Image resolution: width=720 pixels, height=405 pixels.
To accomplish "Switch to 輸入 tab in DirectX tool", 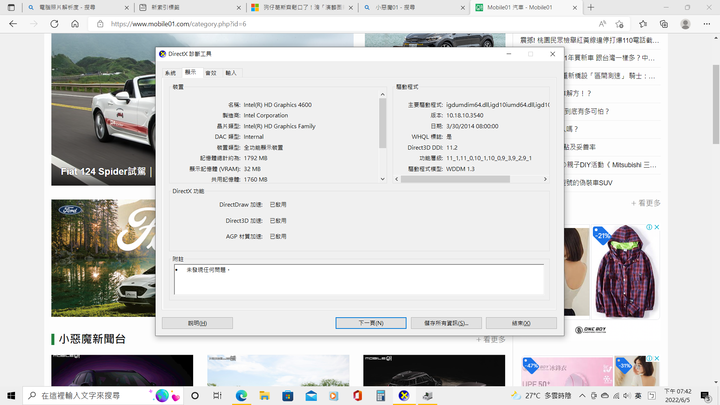I will coord(231,73).
